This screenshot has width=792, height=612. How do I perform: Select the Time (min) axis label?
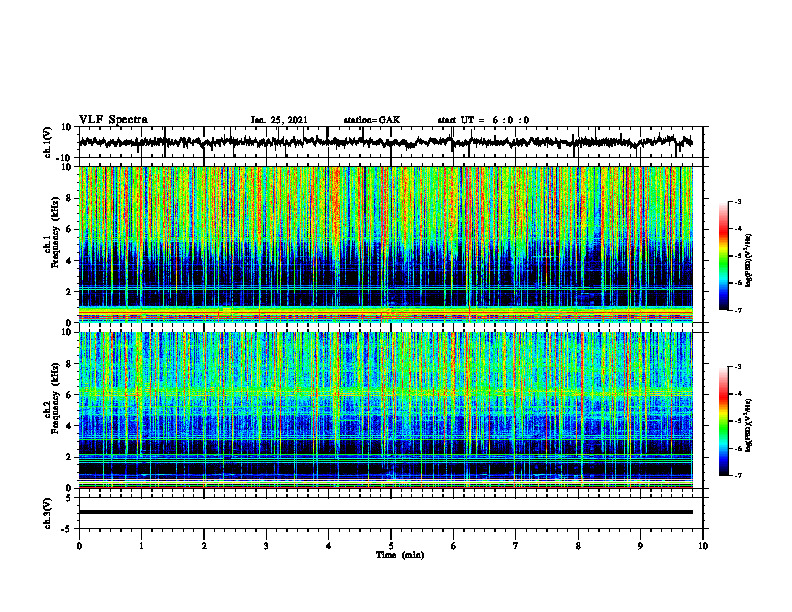coord(400,555)
